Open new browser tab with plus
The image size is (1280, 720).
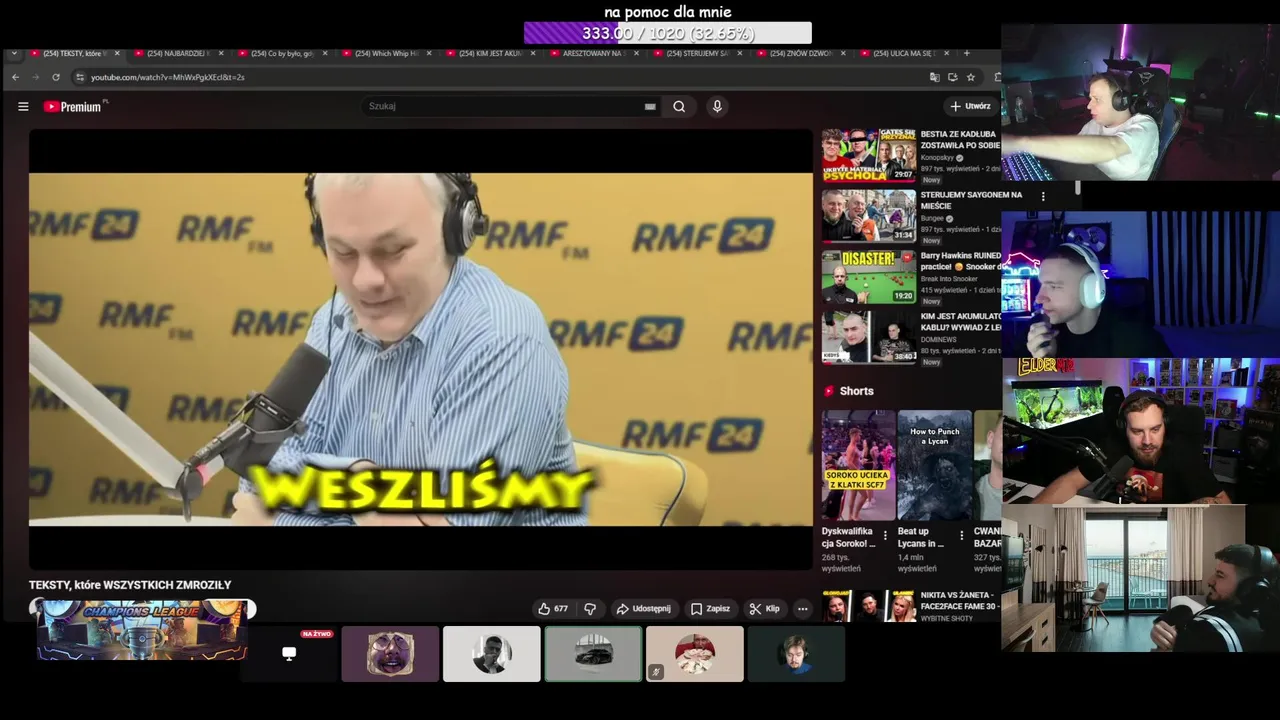click(966, 53)
